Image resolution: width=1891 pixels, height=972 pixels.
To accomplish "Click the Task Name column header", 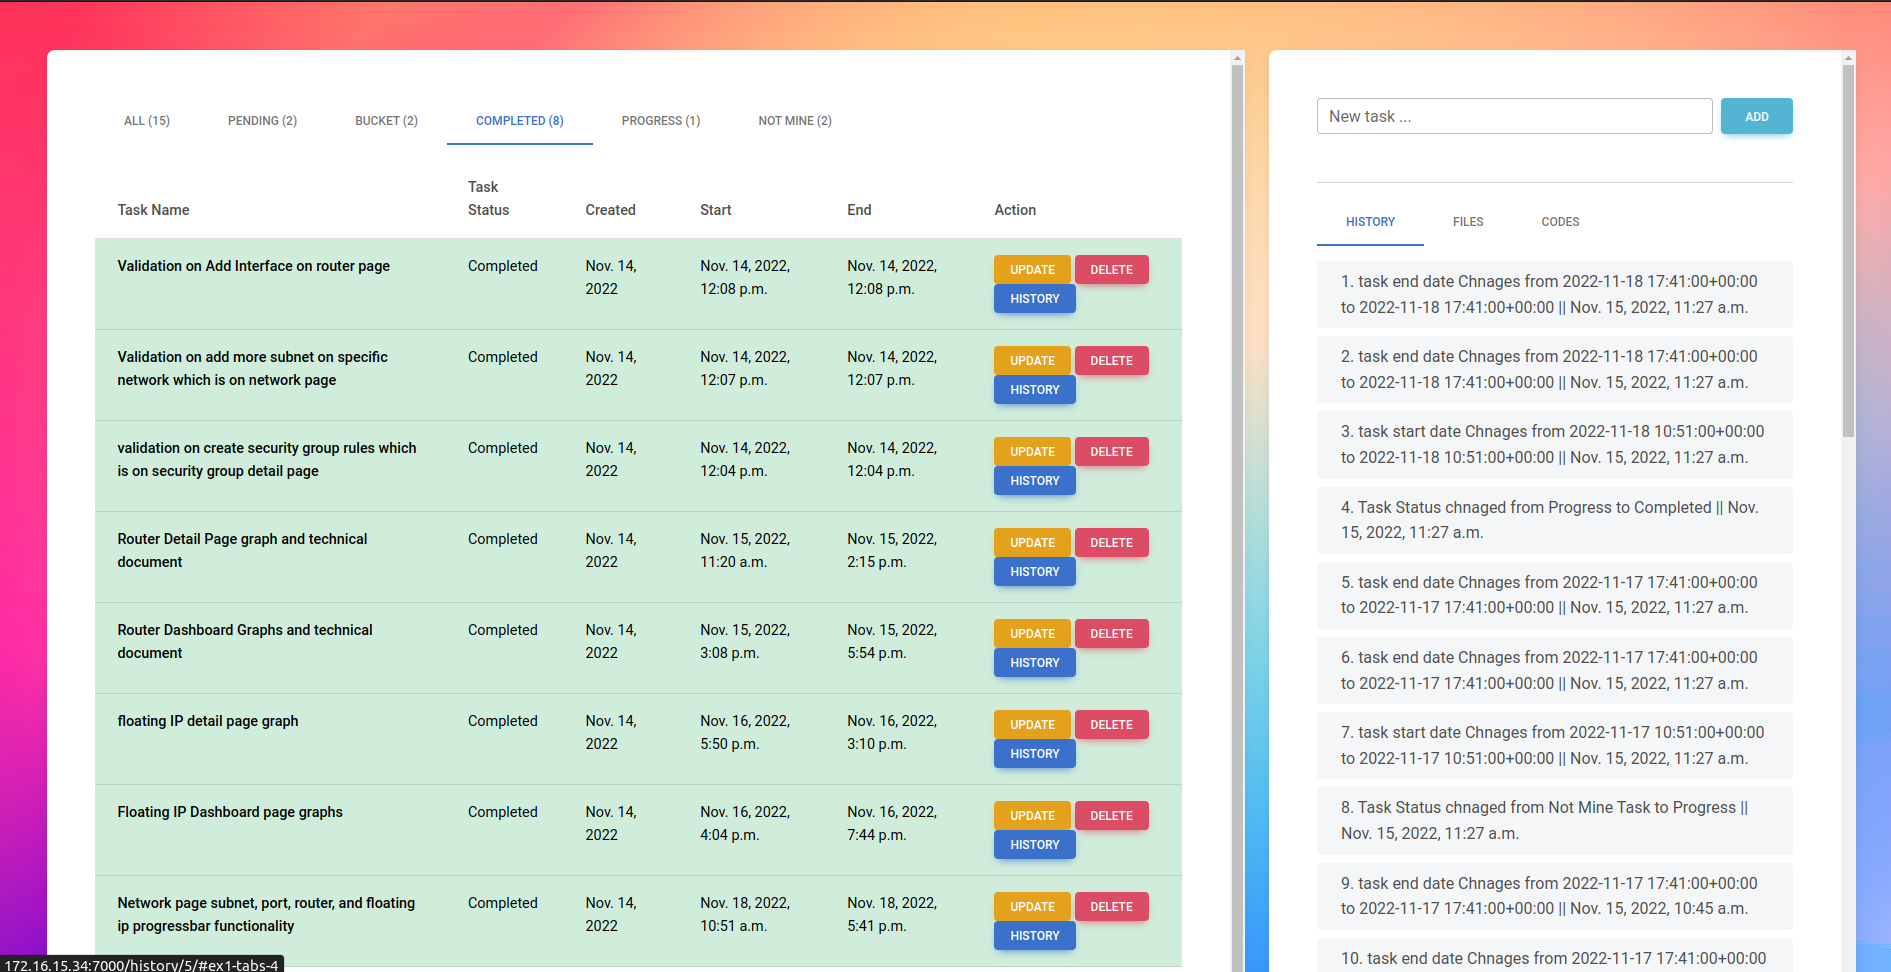I will (x=153, y=210).
